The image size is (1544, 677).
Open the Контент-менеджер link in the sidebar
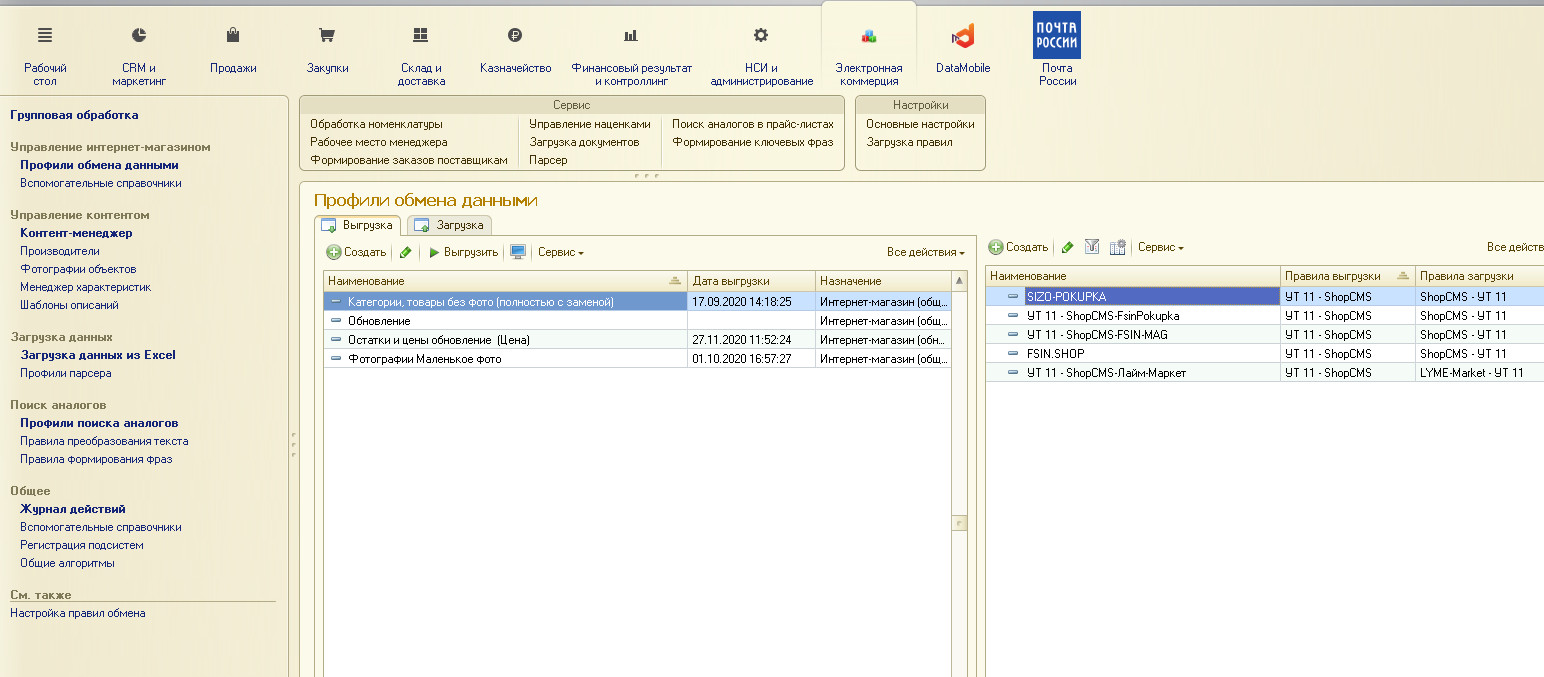pyautogui.click(x=76, y=233)
